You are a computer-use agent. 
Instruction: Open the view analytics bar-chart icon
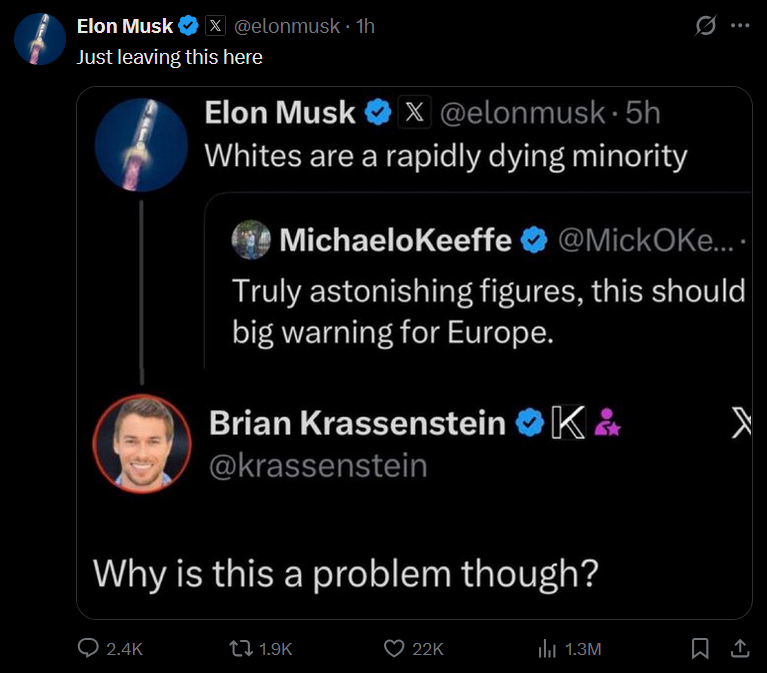point(546,648)
